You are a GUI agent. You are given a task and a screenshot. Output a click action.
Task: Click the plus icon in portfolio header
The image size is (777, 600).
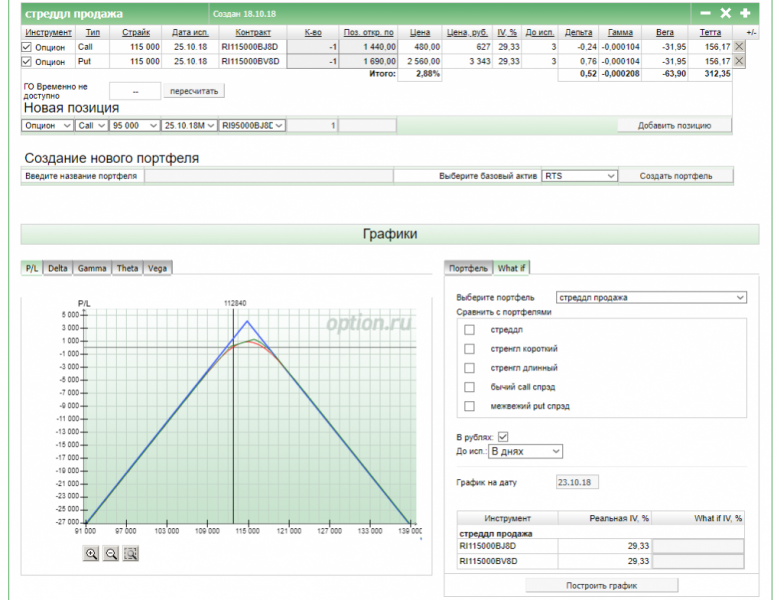(x=745, y=13)
